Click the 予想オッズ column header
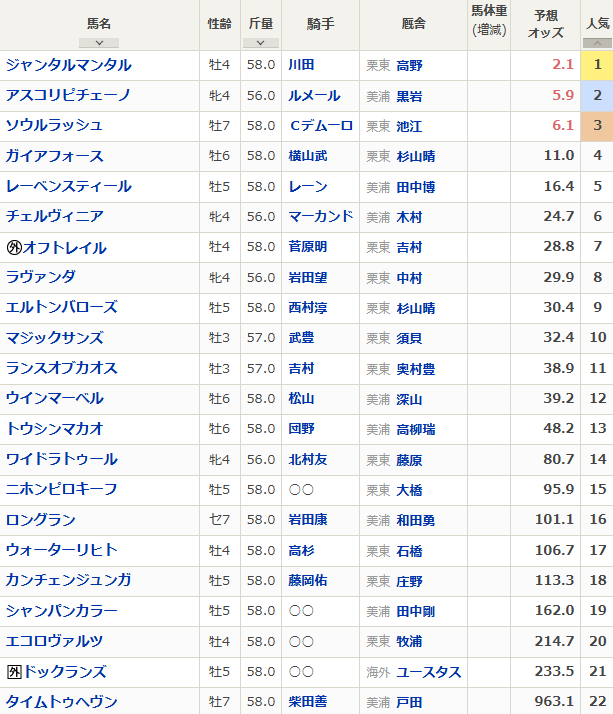The height and width of the screenshot is (714, 613). tap(545, 24)
